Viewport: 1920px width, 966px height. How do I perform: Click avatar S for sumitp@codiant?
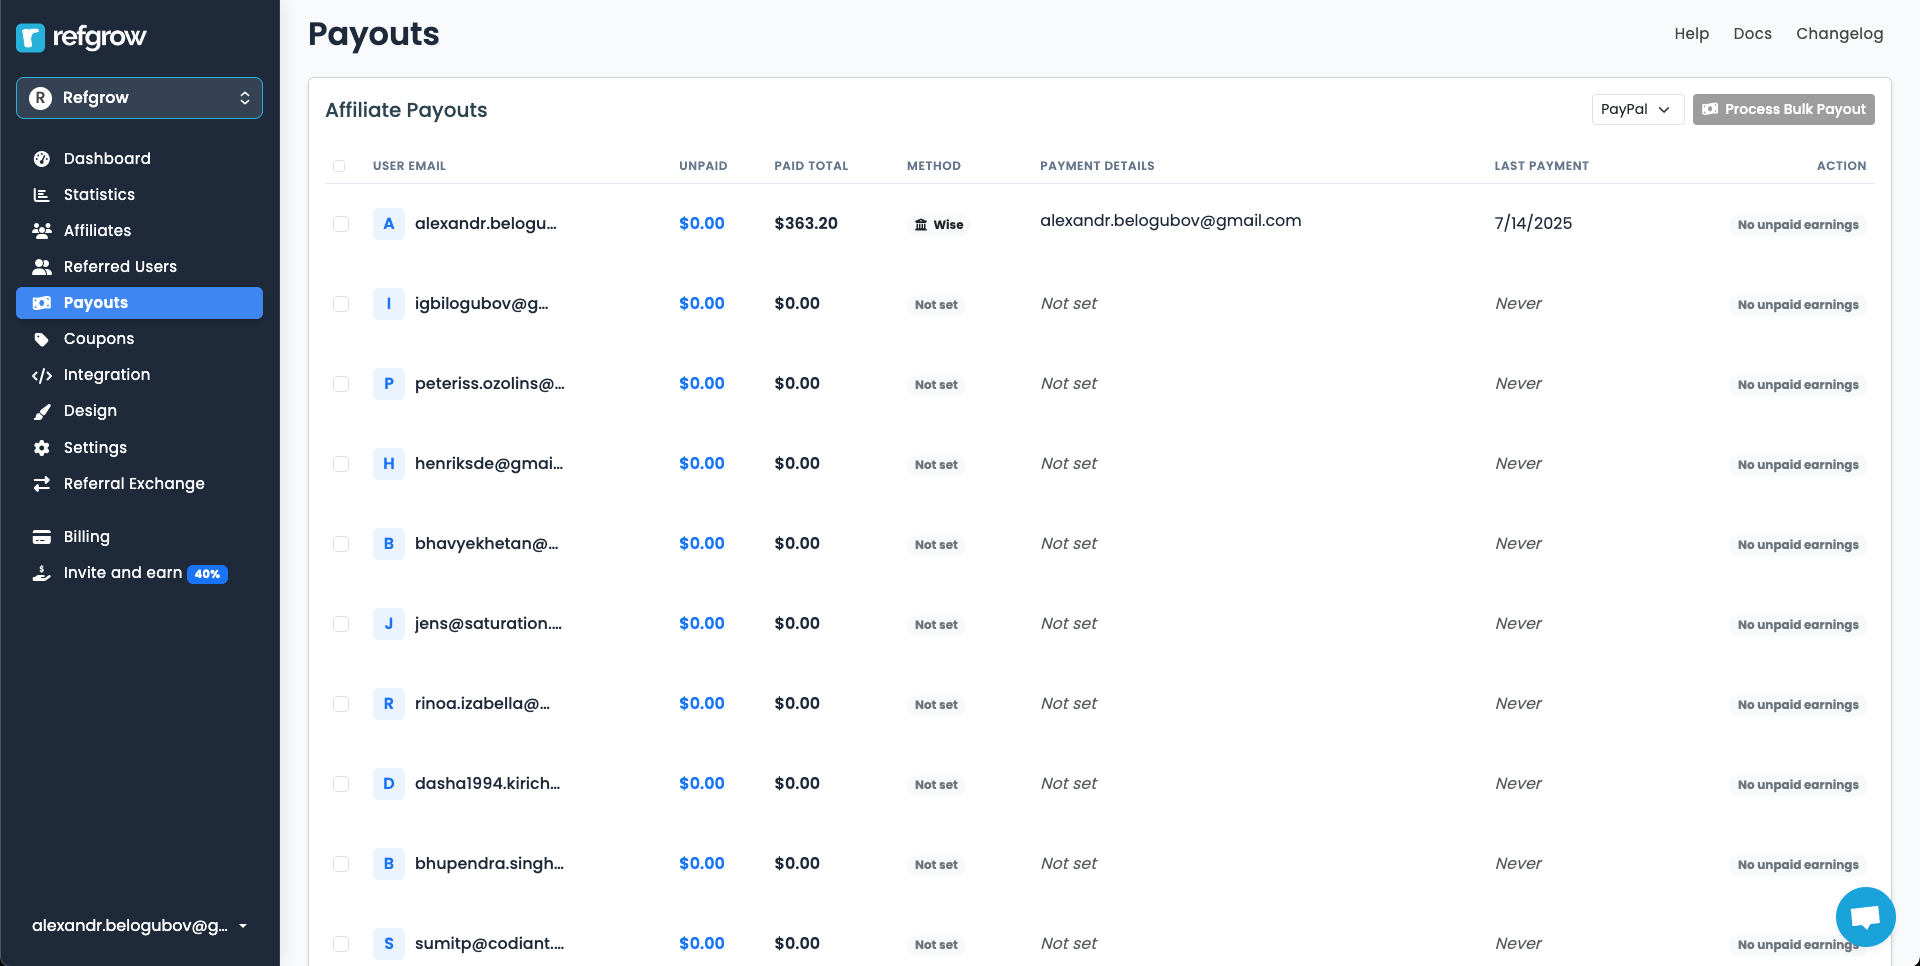[x=389, y=944]
